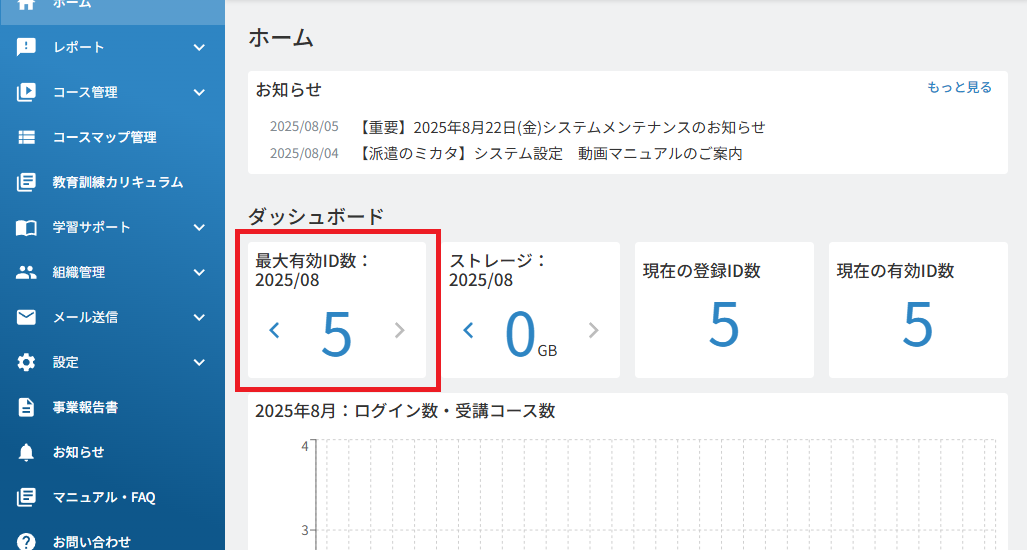
Task: Open 教育訓練カリキュラム in the sidebar
Action: coord(113,182)
